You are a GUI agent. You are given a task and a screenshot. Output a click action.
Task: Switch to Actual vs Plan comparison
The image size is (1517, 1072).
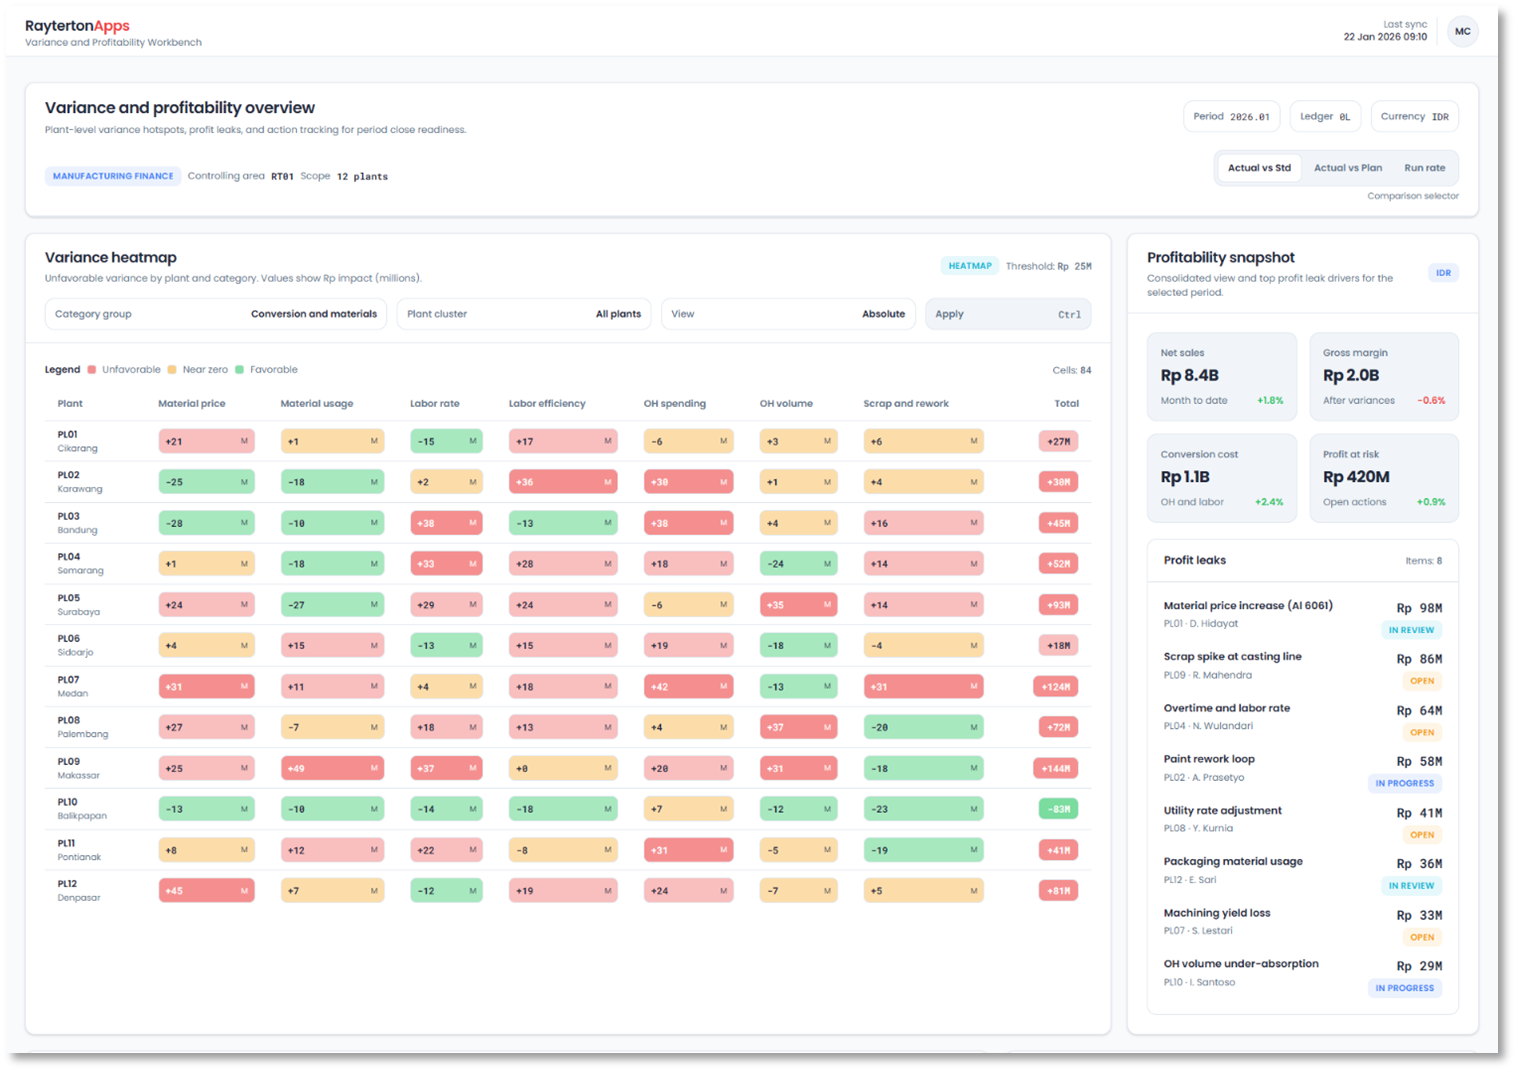tap(1347, 168)
